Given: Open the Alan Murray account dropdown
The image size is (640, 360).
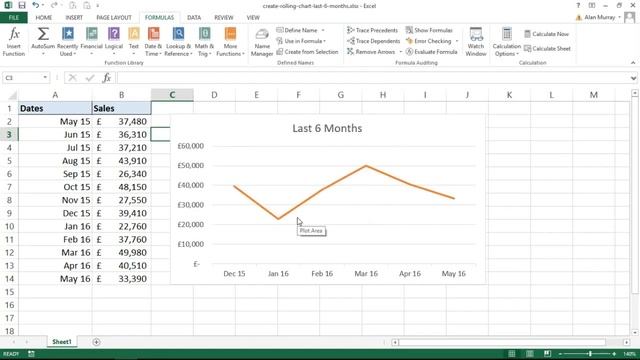Looking at the screenshot, I should pos(620,17).
